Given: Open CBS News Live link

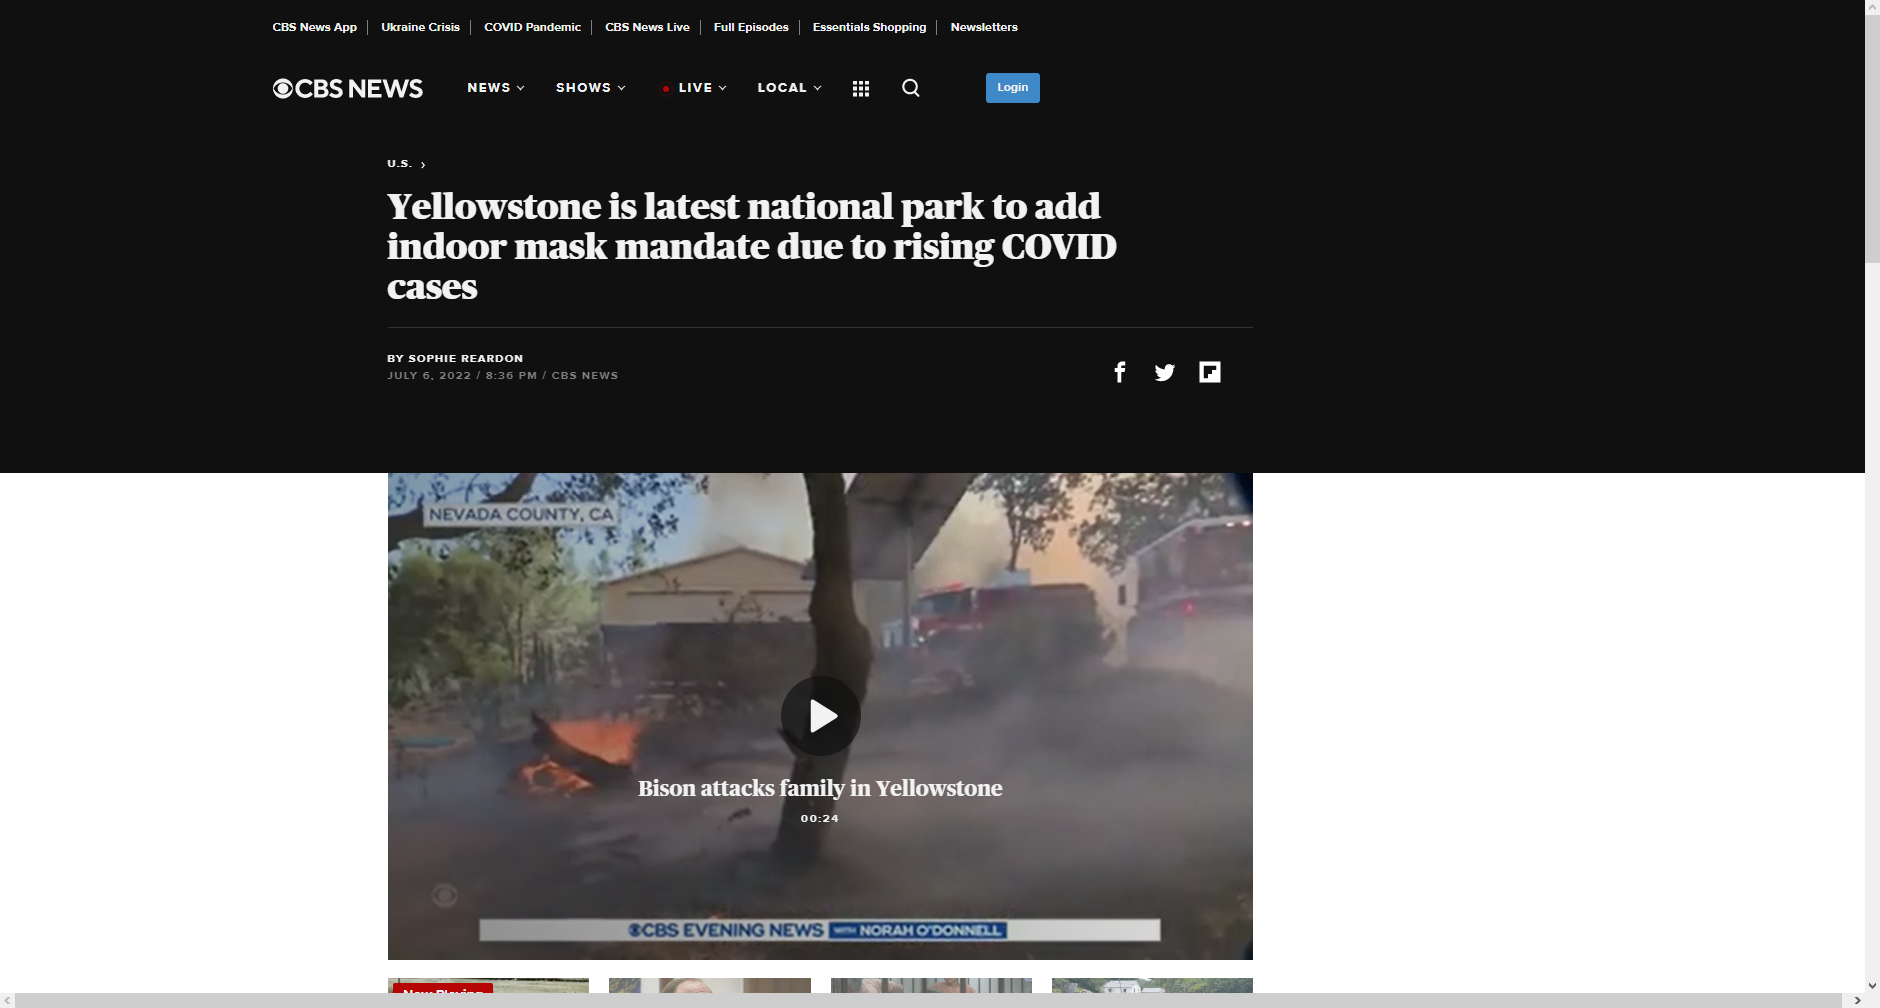Looking at the screenshot, I should [647, 27].
